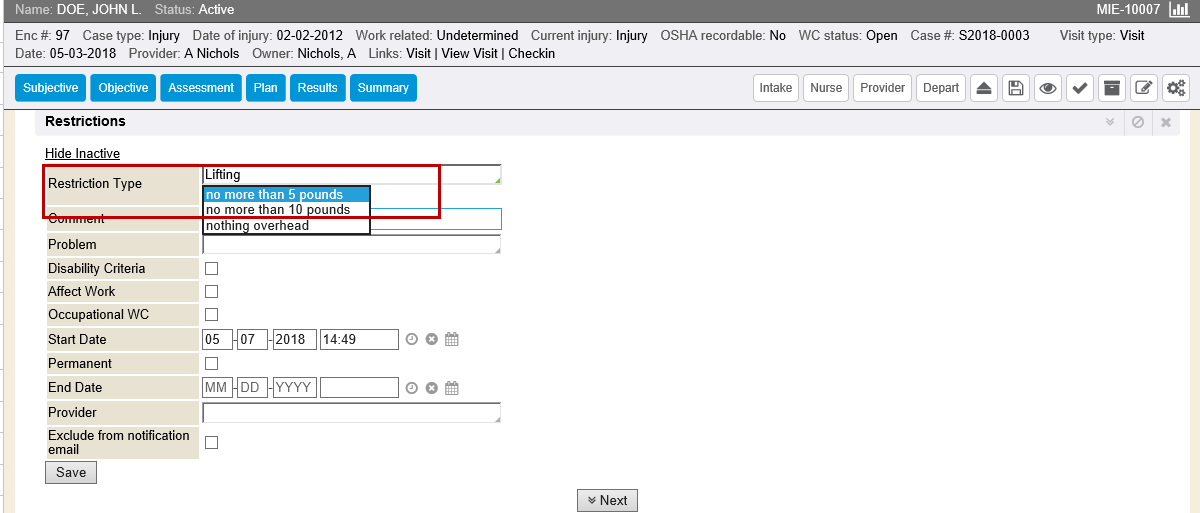Choose "nothing overhead" from the dropdown list
Image resolution: width=1200 pixels, height=513 pixels.
258,226
